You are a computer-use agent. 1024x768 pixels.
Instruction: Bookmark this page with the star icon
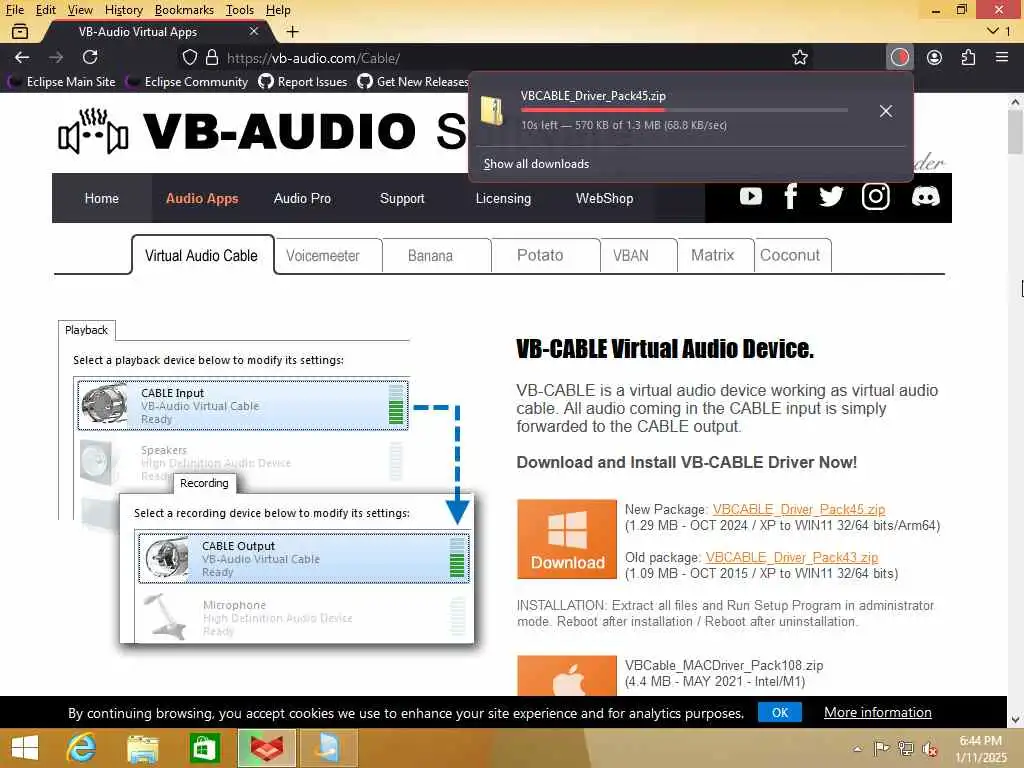(800, 57)
